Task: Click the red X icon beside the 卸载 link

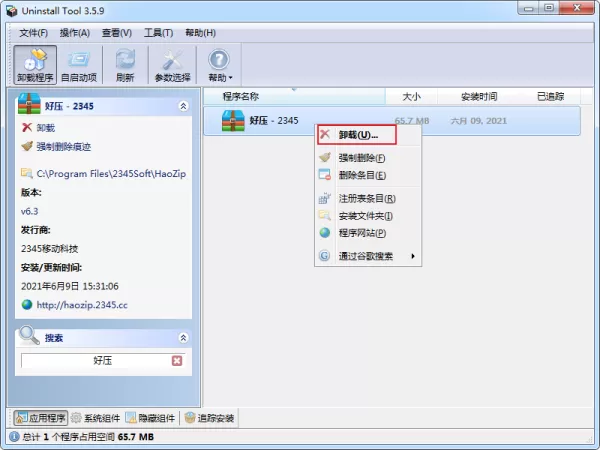Action: 27,127
